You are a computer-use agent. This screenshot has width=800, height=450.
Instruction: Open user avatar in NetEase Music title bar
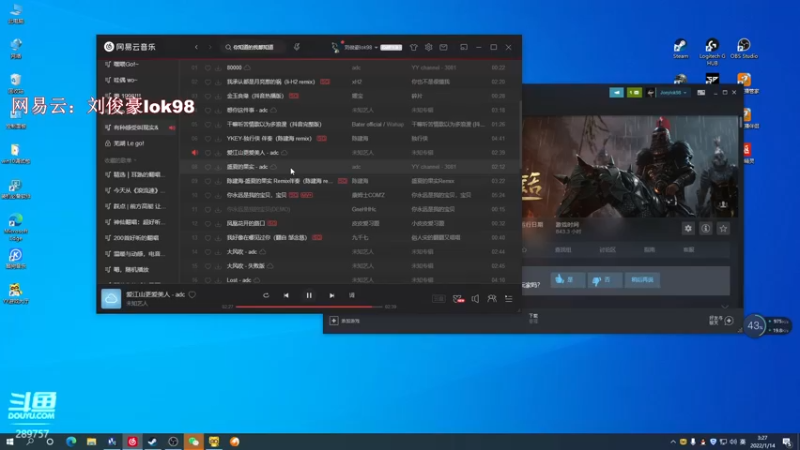[x=335, y=47]
